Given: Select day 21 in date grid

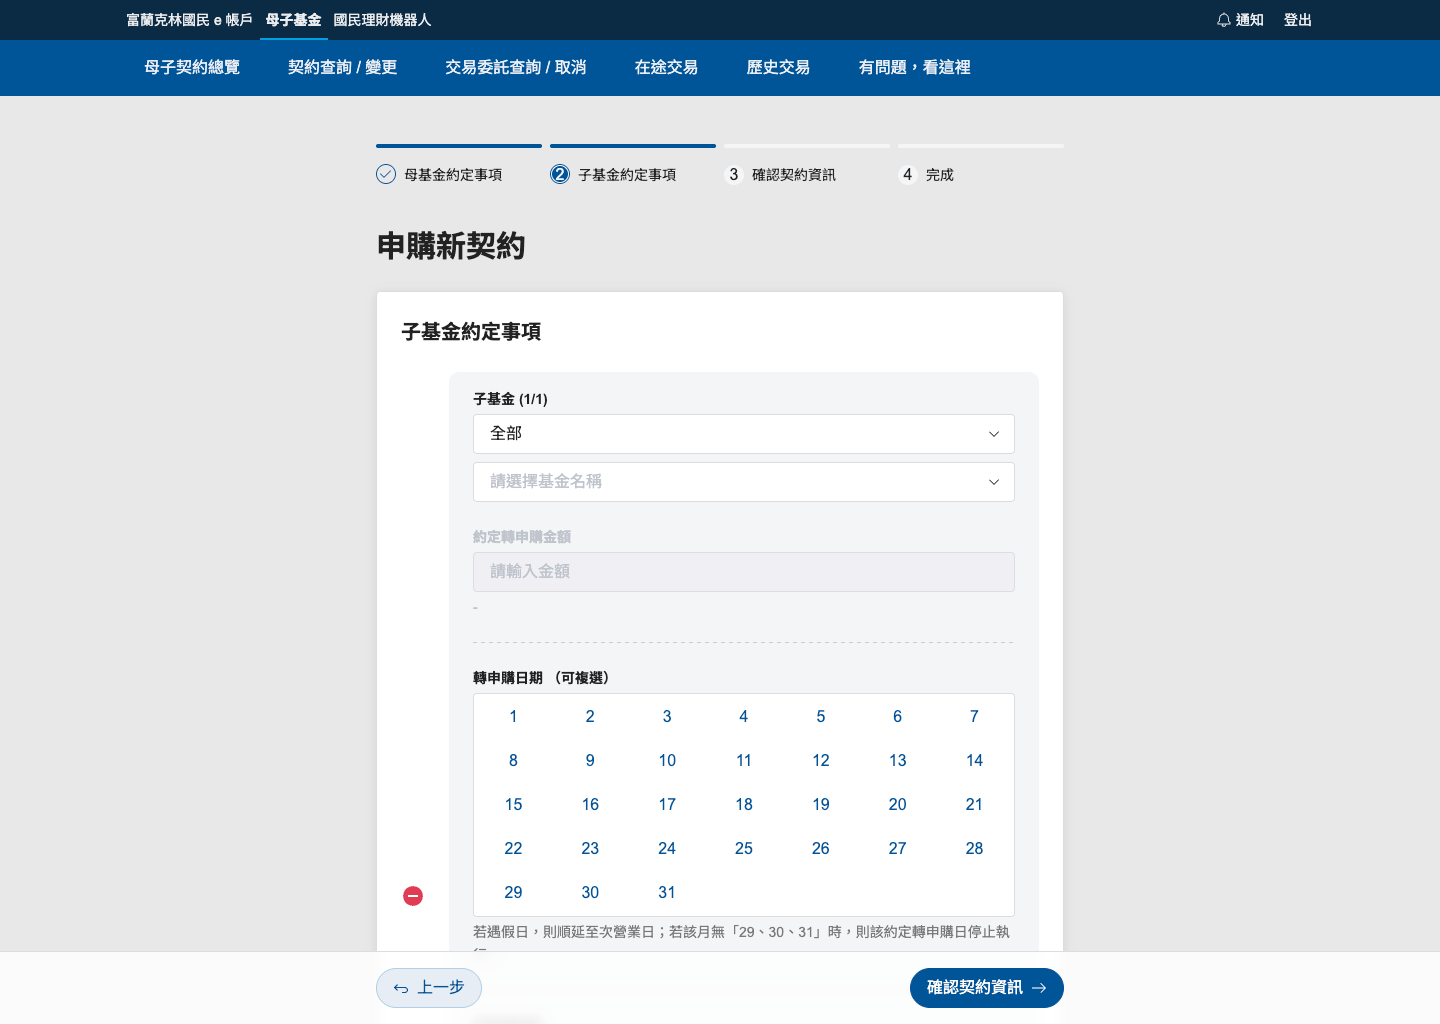Looking at the screenshot, I should click(x=974, y=804).
